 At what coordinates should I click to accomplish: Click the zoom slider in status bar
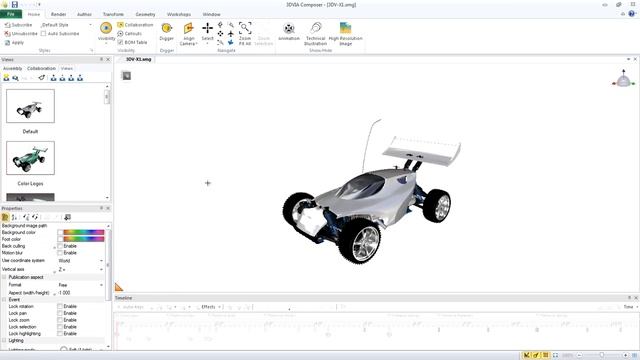602,356
